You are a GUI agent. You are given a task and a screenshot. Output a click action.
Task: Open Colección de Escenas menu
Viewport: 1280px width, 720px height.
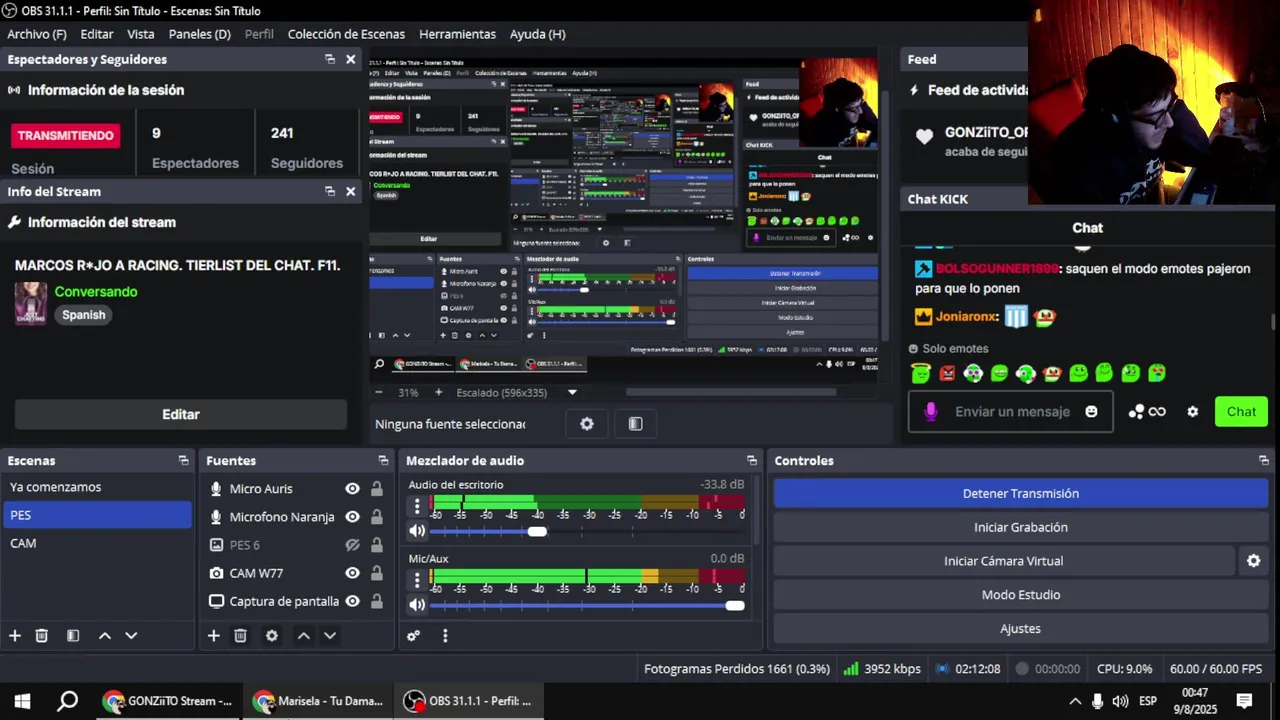click(x=346, y=34)
